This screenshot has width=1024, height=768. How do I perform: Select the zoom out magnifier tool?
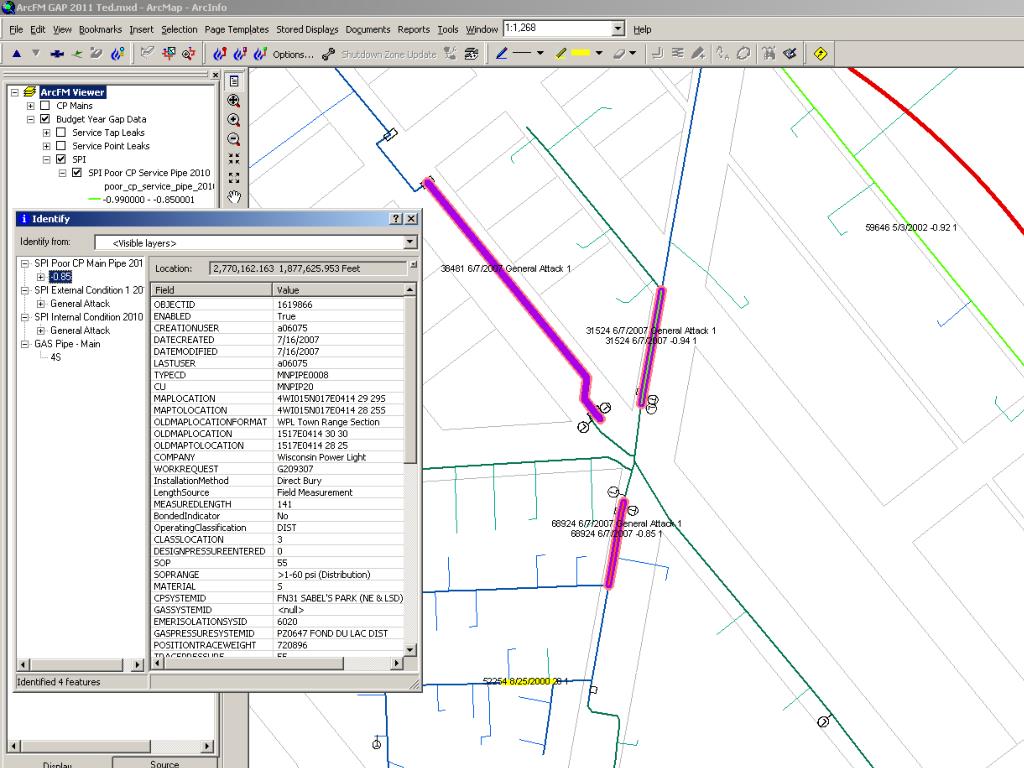[234, 139]
